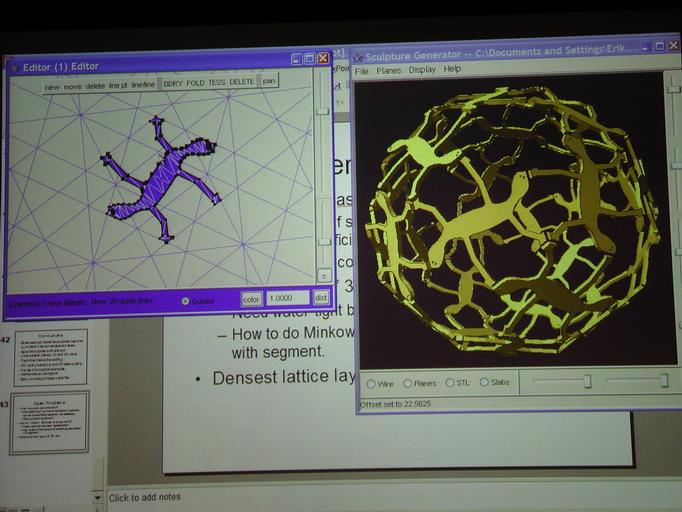Click the 1.0000 distance input field
The image size is (682, 512).
click(x=287, y=298)
